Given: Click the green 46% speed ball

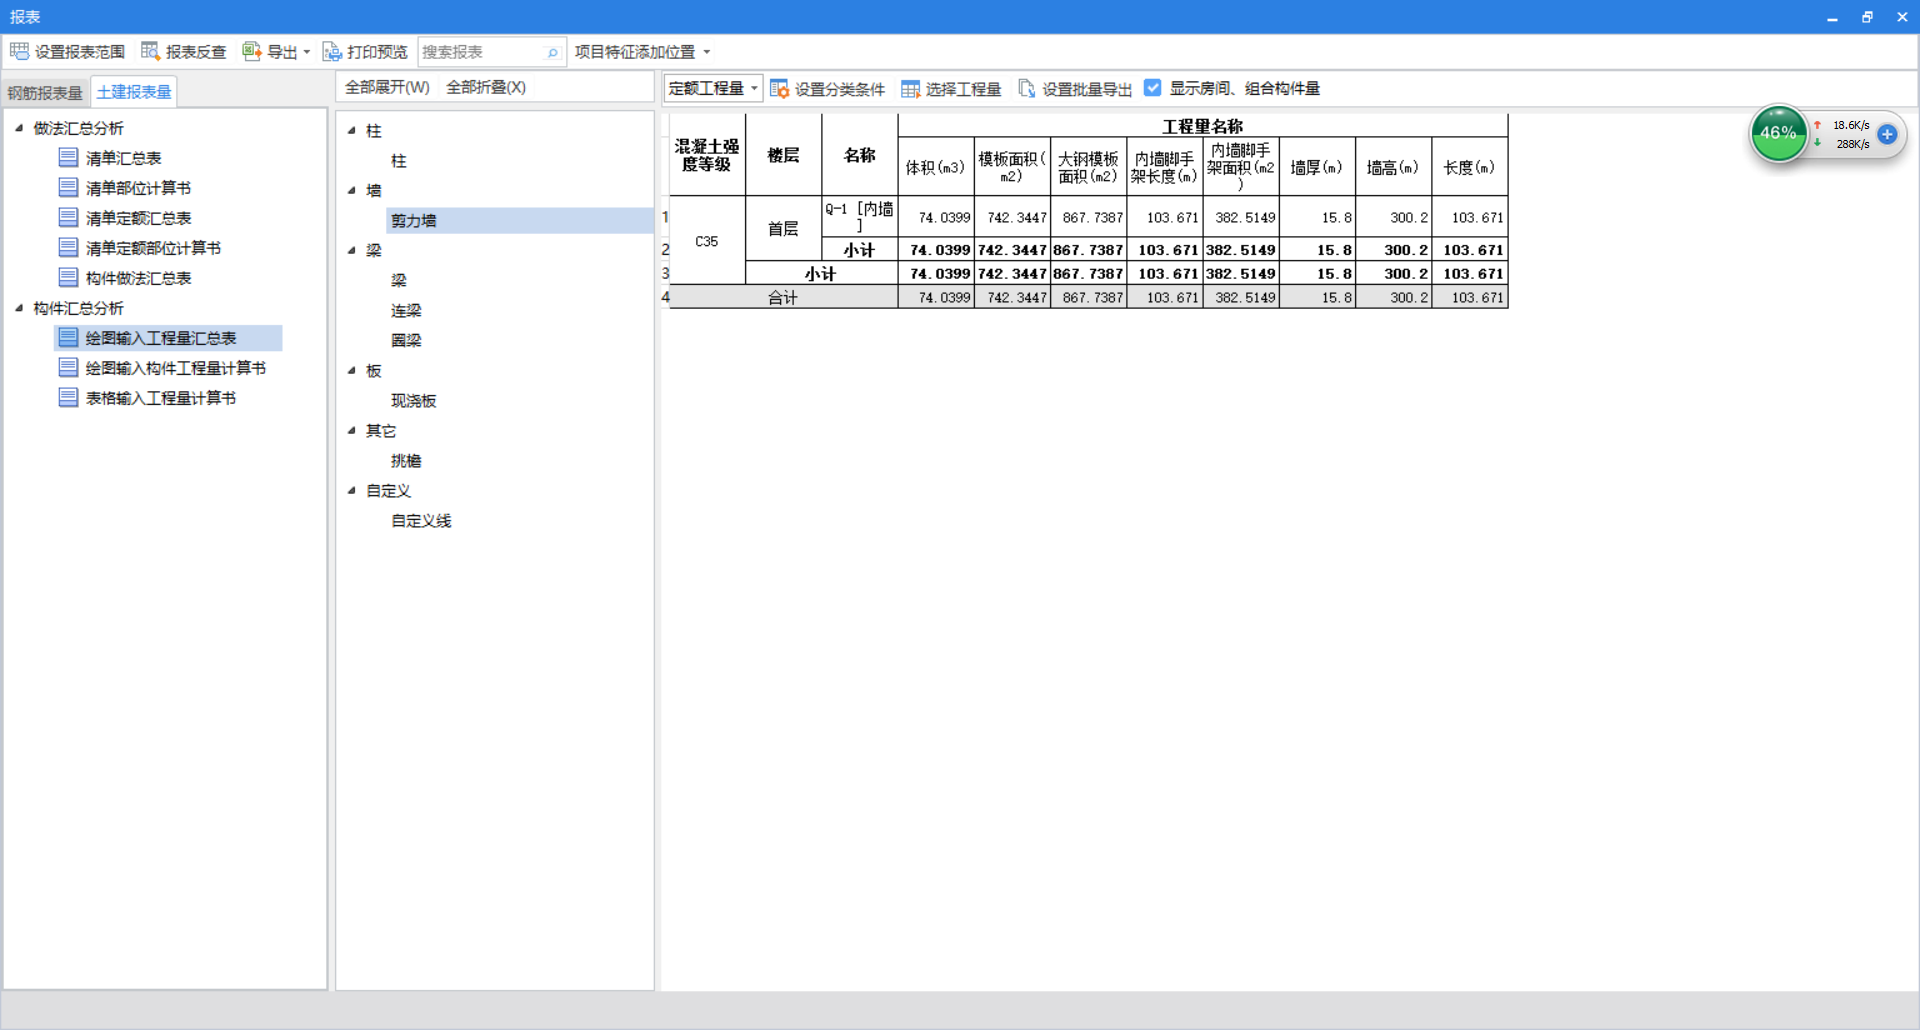Looking at the screenshot, I should pyautogui.click(x=1778, y=133).
